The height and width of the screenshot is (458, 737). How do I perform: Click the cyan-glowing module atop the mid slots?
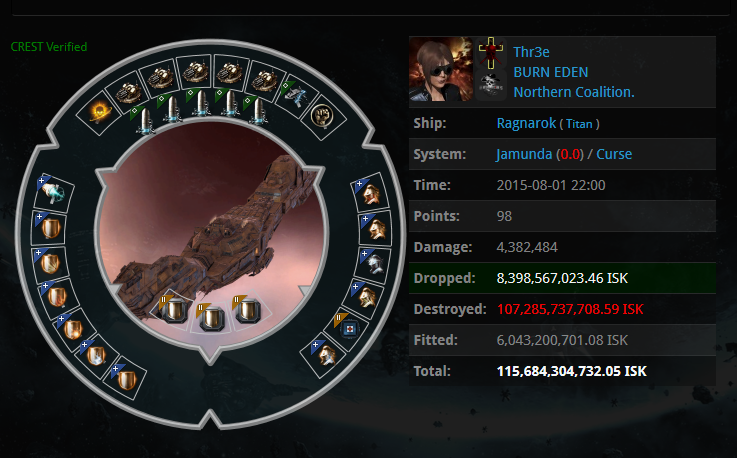pyautogui.click(x=54, y=192)
